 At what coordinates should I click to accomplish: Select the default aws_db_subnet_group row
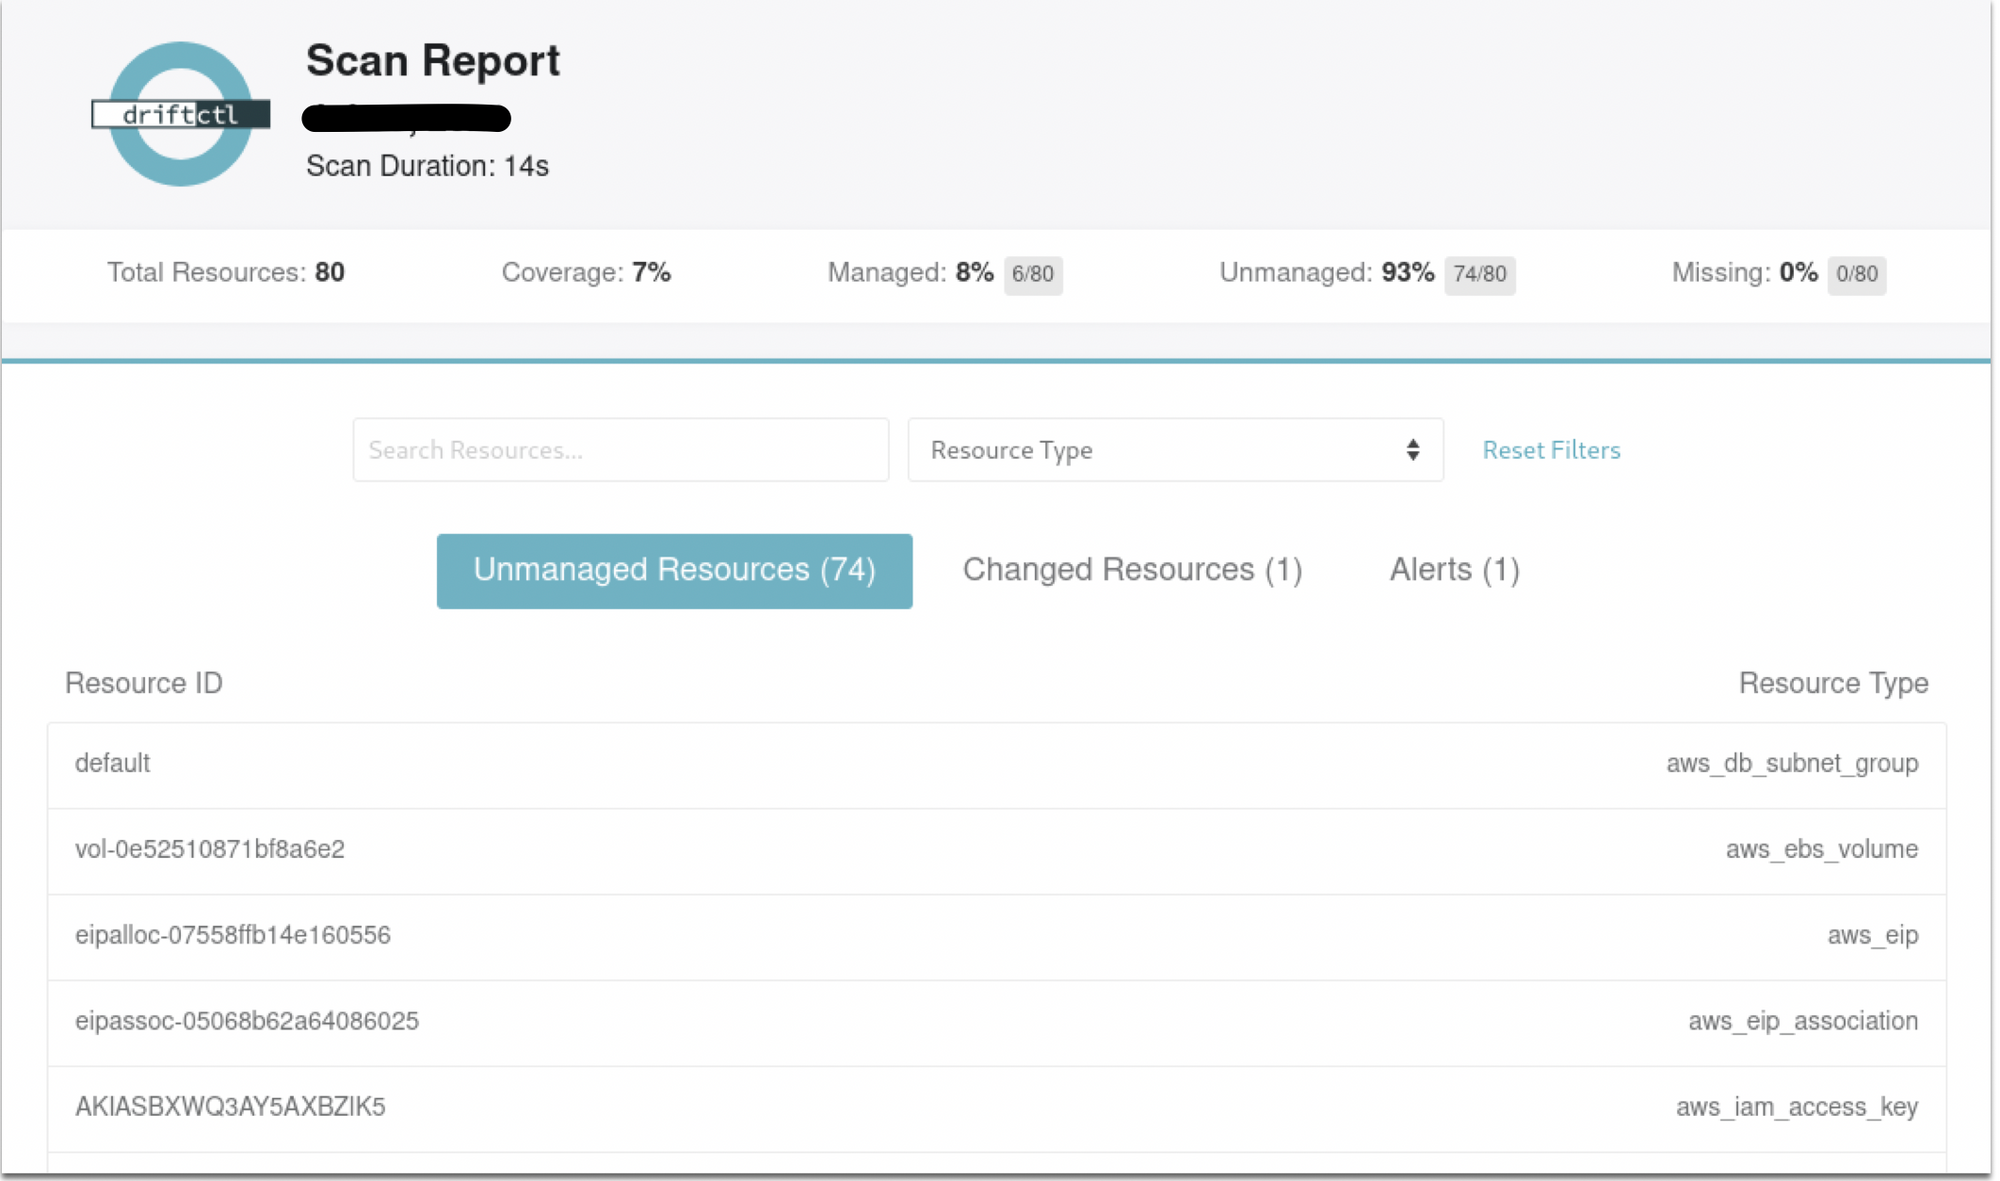(996, 764)
